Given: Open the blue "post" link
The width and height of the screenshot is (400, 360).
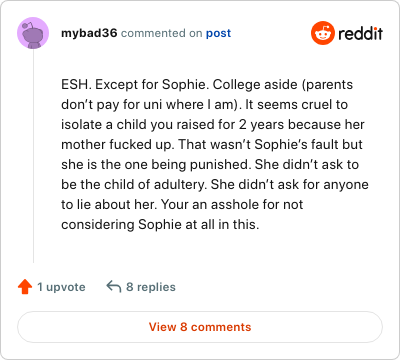Looking at the screenshot, I should click(x=218, y=33).
